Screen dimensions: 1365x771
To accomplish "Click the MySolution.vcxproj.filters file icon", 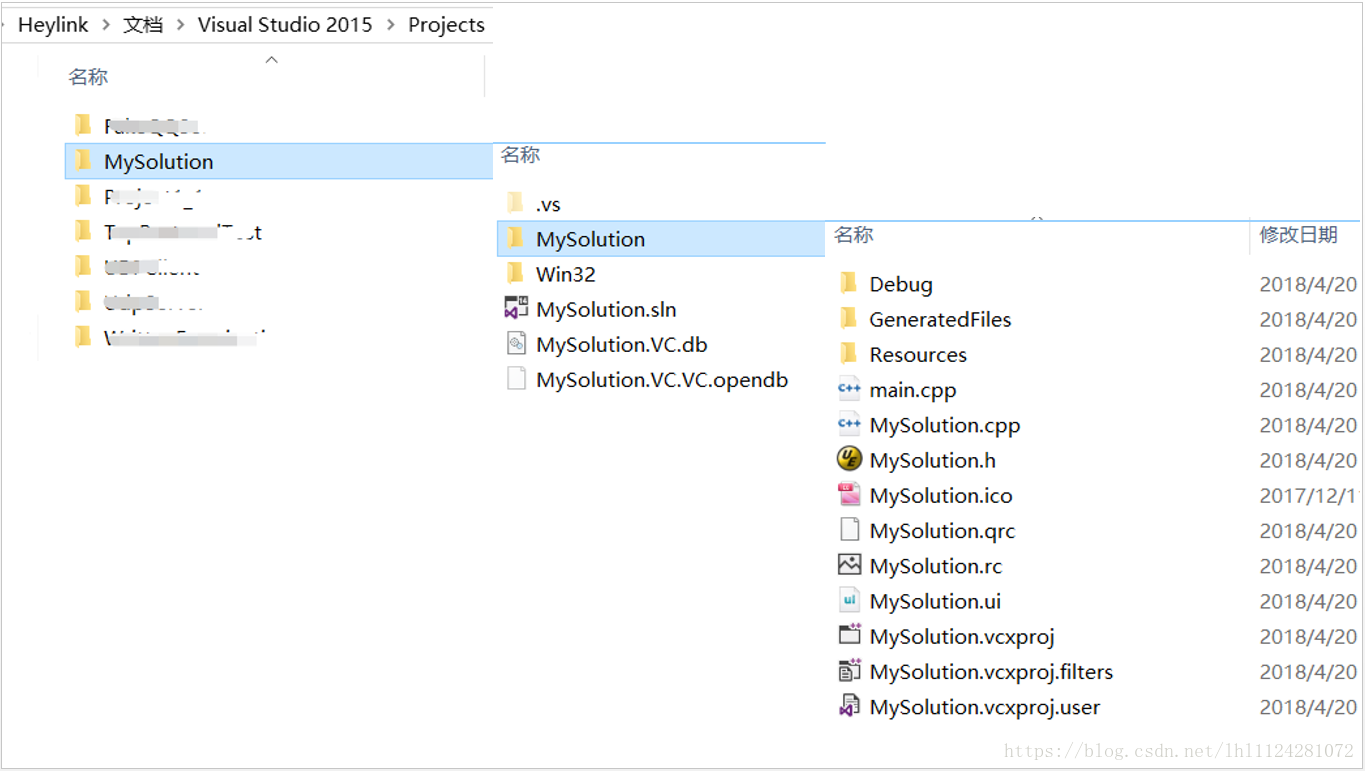I will coord(849,671).
